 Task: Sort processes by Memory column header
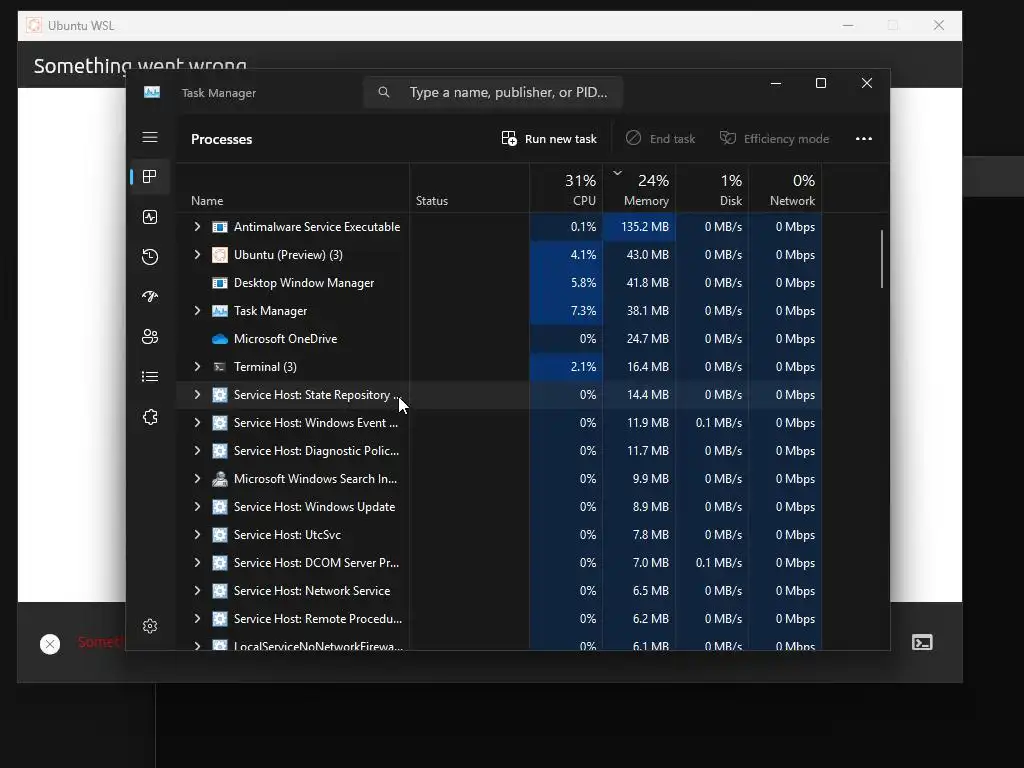(639, 188)
